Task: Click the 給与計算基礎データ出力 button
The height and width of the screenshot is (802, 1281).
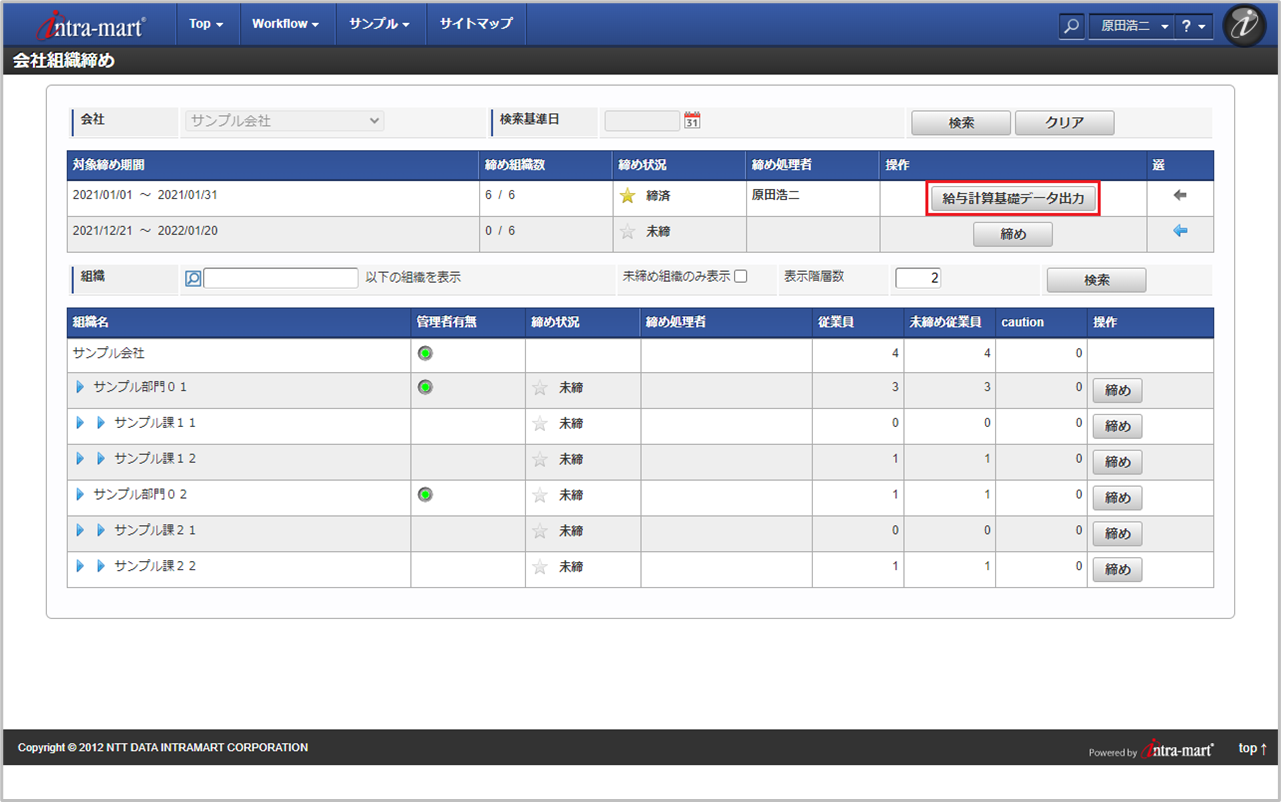Action: tap(1014, 199)
